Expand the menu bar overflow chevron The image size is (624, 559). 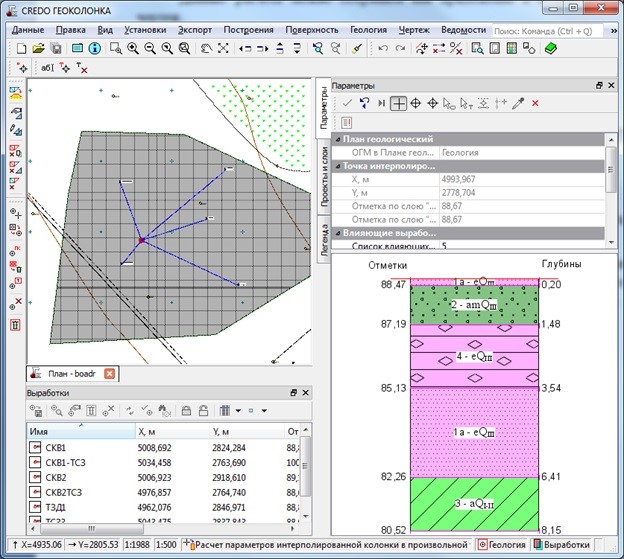click(614, 31)
